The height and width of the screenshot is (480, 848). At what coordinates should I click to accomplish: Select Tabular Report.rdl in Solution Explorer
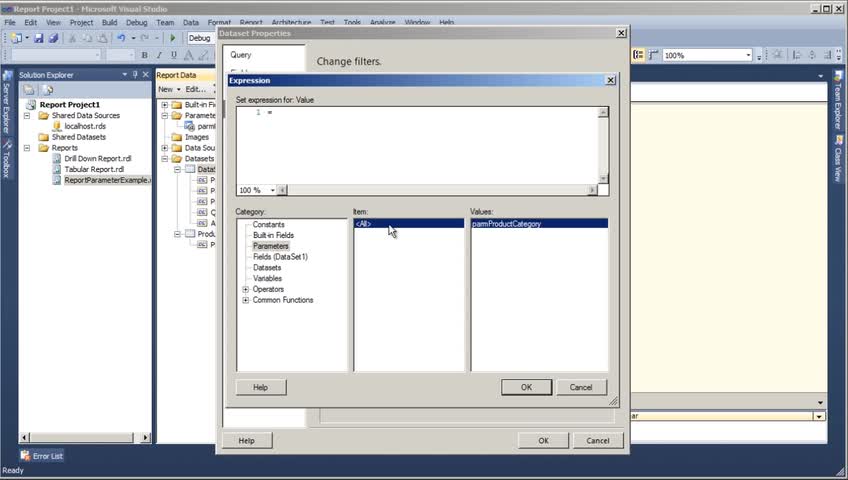(x=94, y=169)
